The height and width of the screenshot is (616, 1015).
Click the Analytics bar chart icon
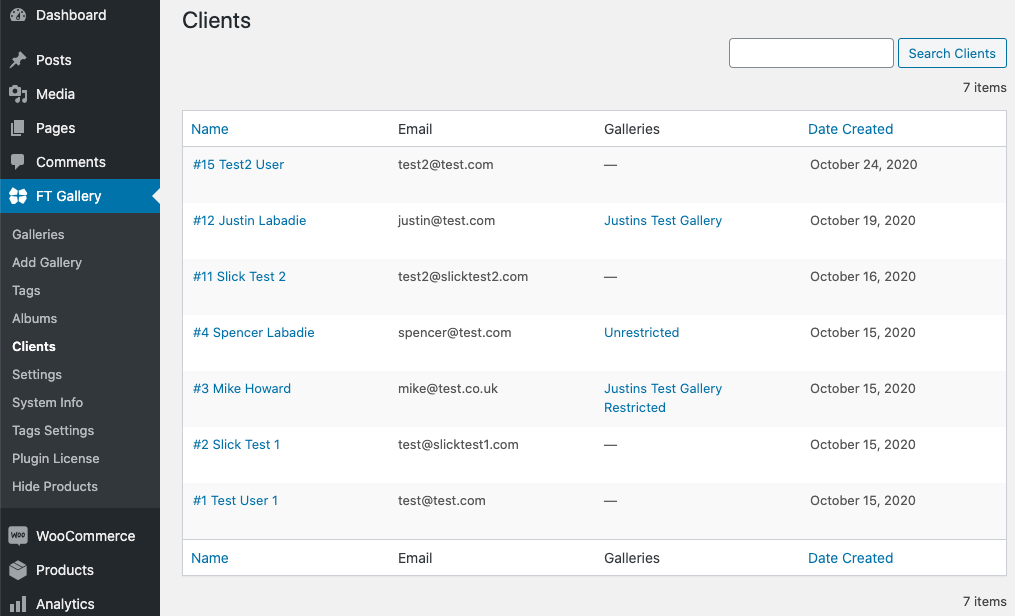(x=18, y=604)
